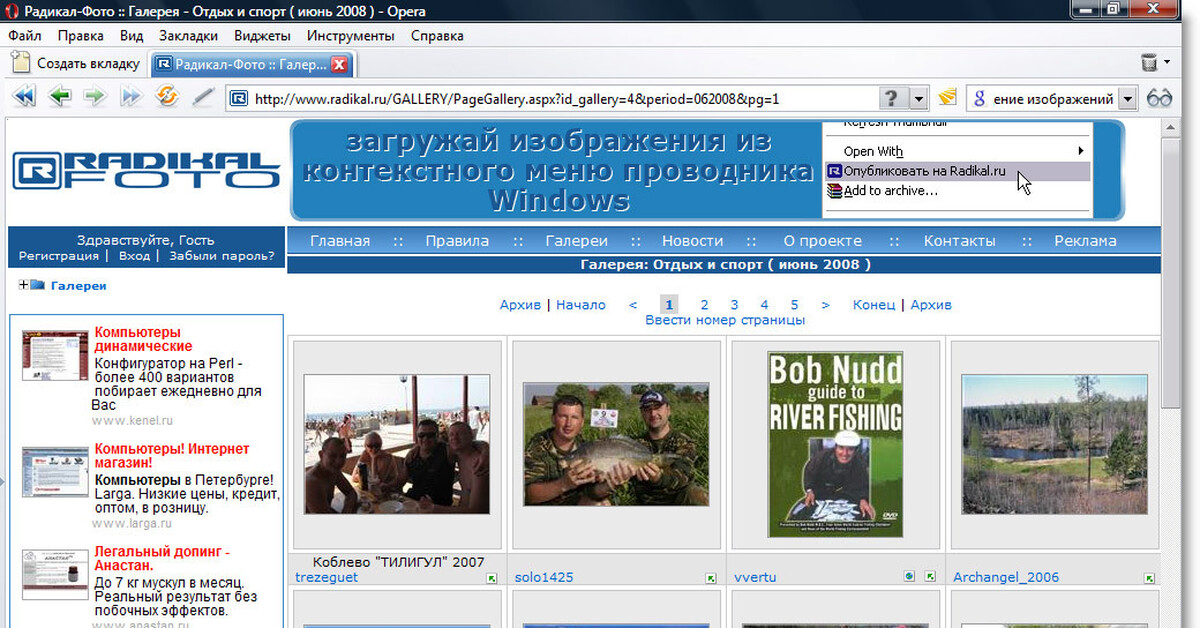Click the wand icon next to reload
Screen dimensions: 1200x628
[203, 97]
